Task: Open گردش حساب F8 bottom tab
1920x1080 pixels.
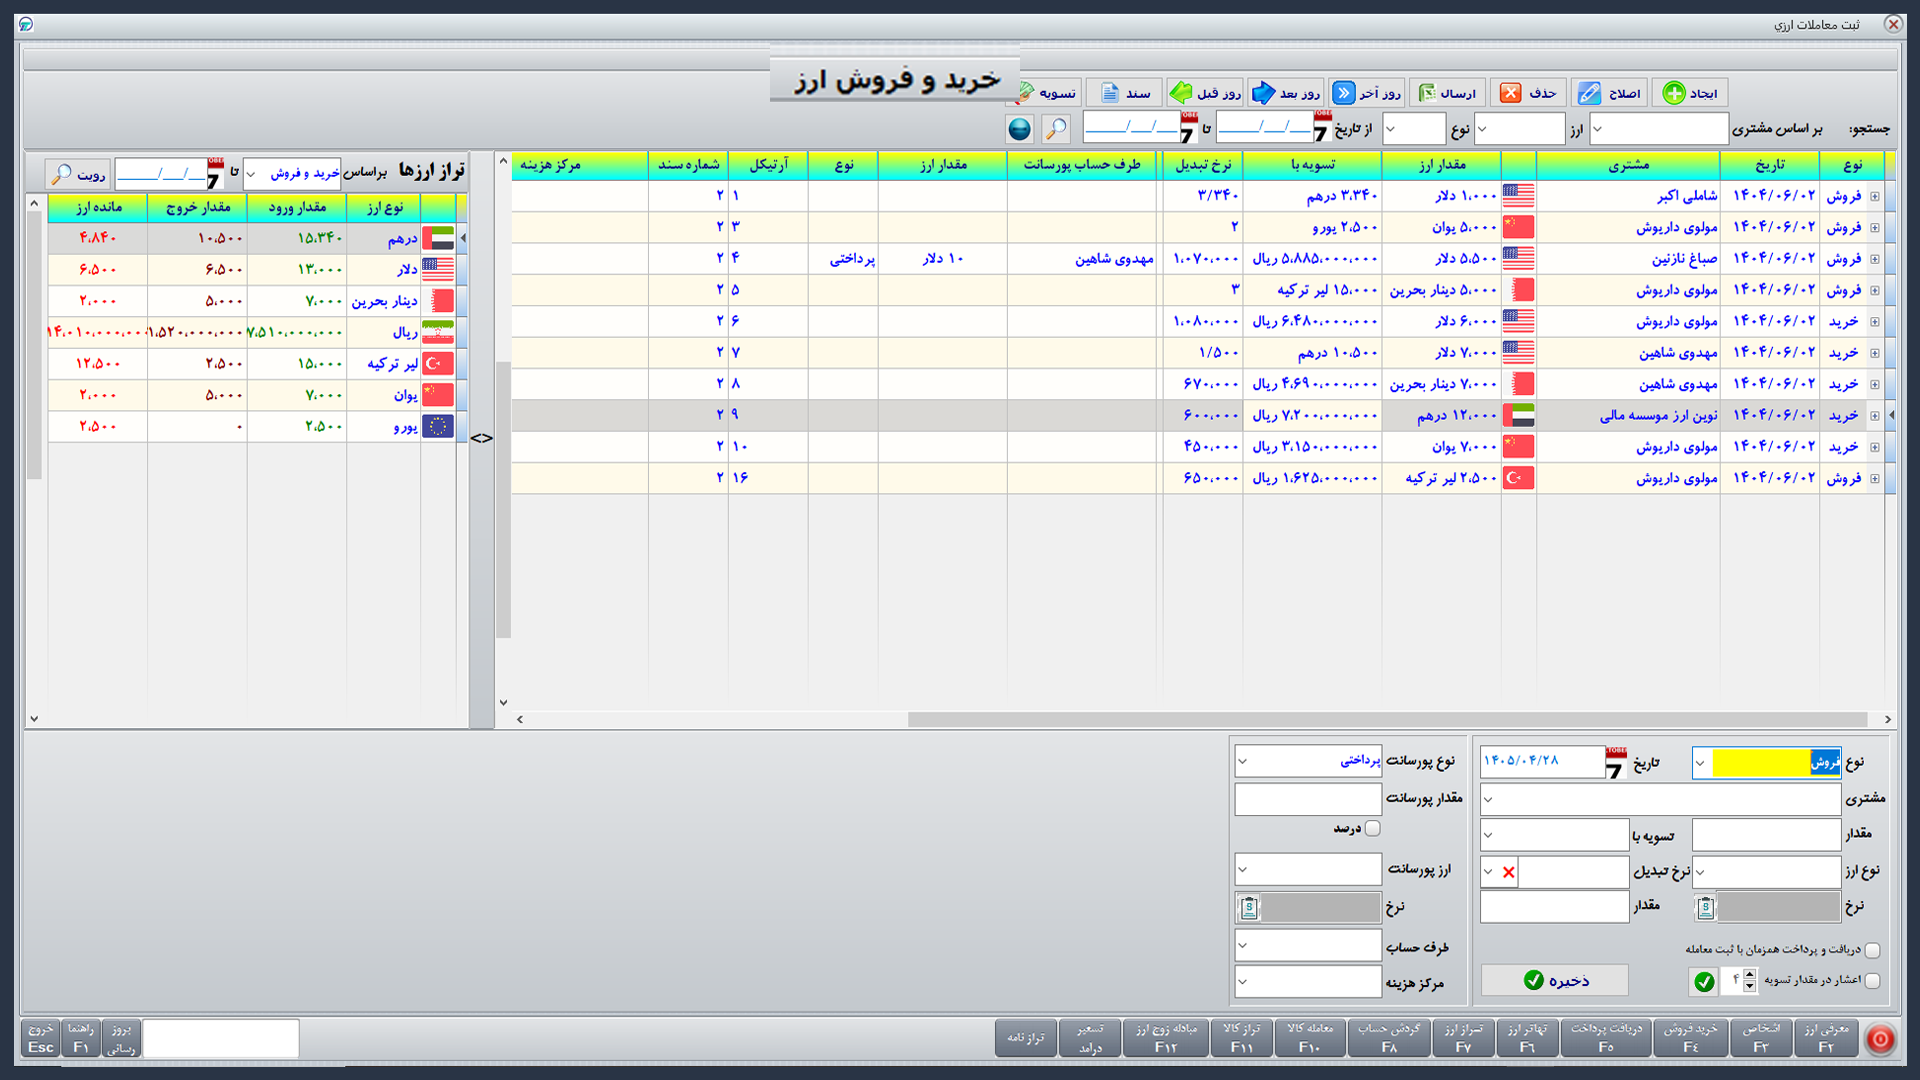Action: [1389, 1037]
